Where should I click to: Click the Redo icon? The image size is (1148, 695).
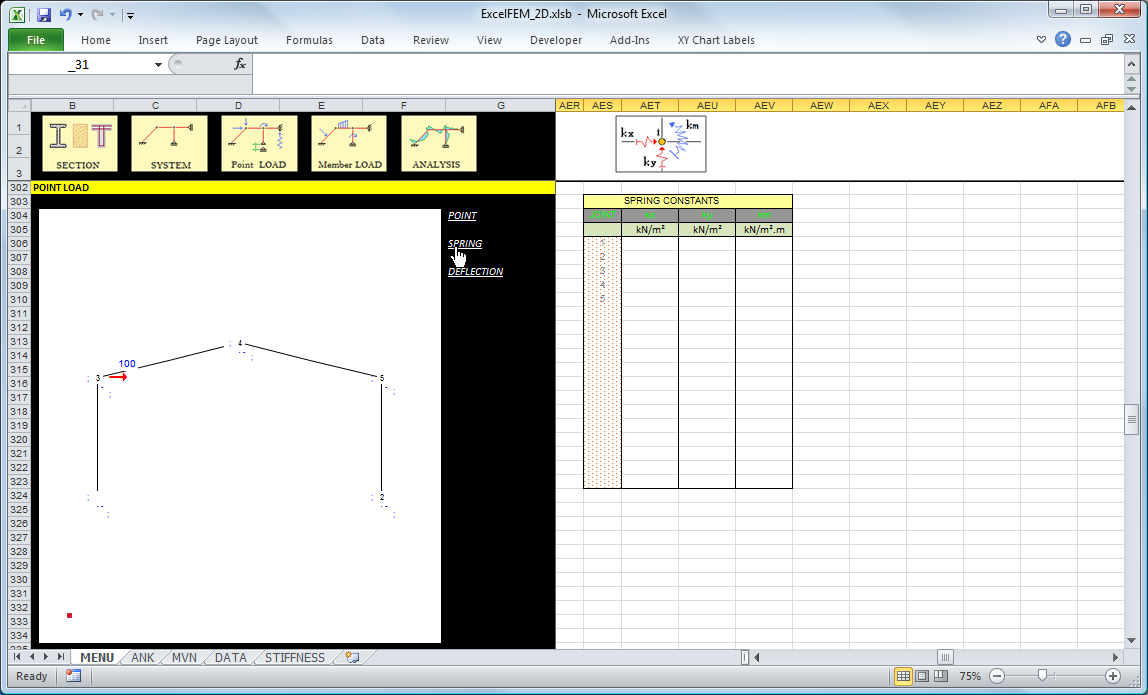(x=97, y=14)
